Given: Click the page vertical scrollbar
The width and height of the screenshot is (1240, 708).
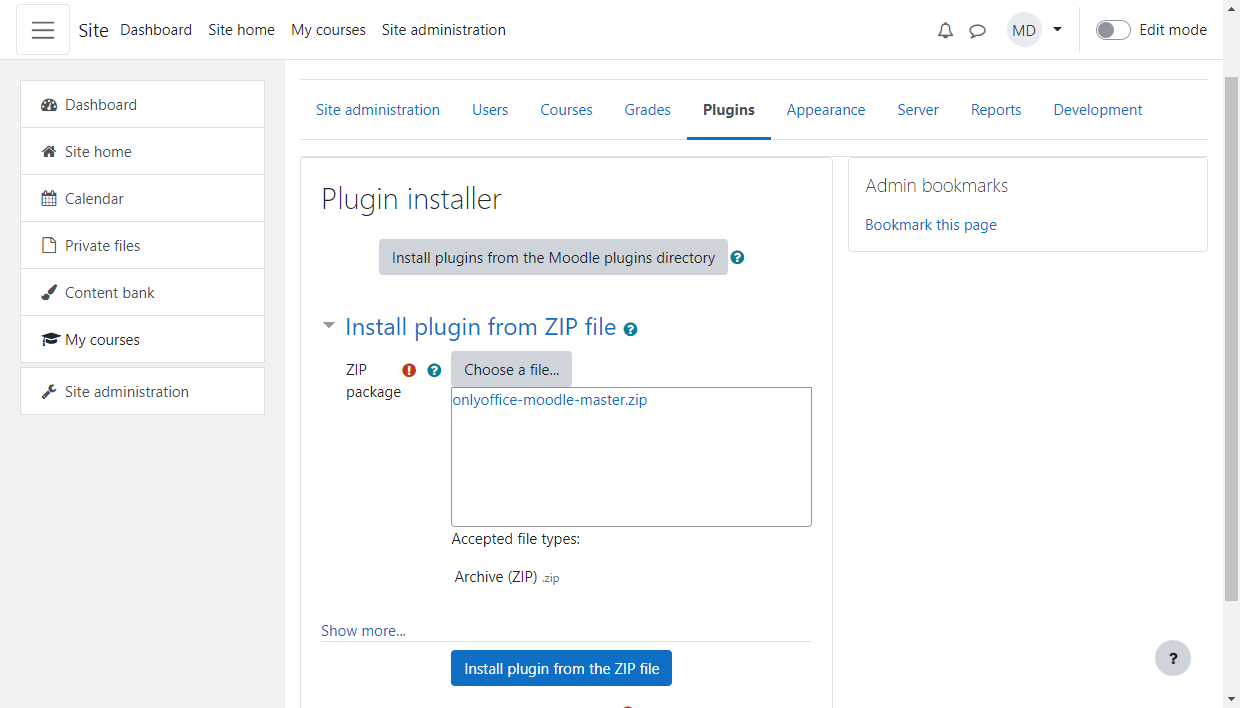Looking at the screenshot, I should pos(1231,337).
